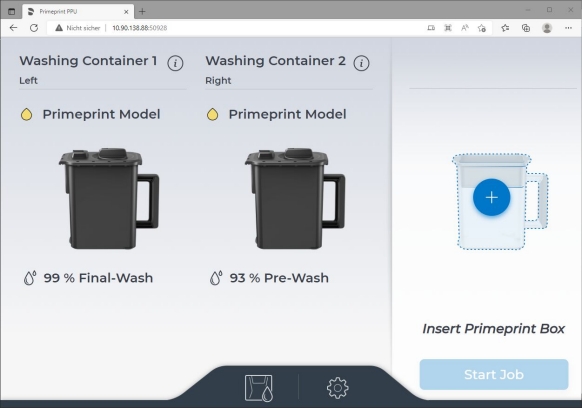Open the browser three-dots menu

[x=568, y=28]
